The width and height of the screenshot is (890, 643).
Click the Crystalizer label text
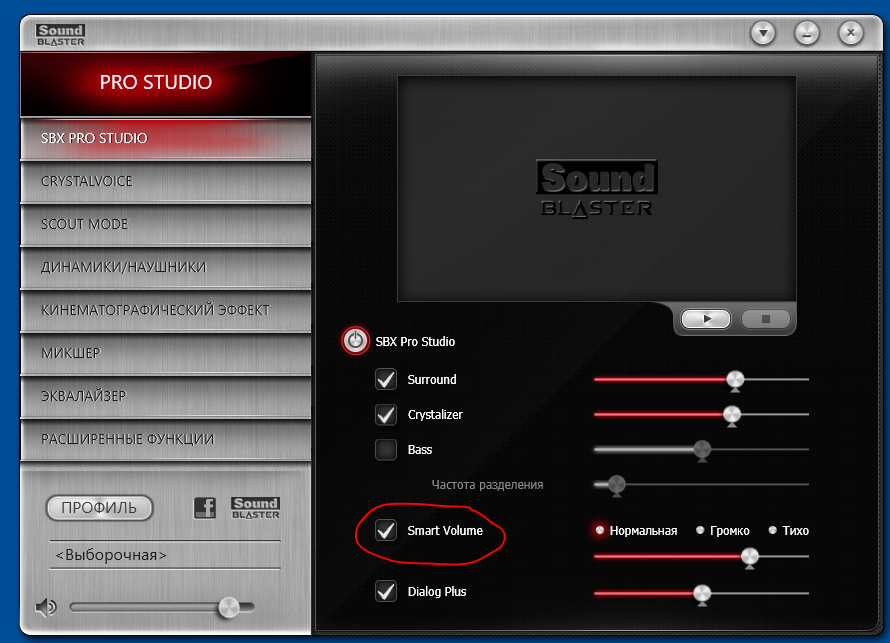(x=435, y=415)
